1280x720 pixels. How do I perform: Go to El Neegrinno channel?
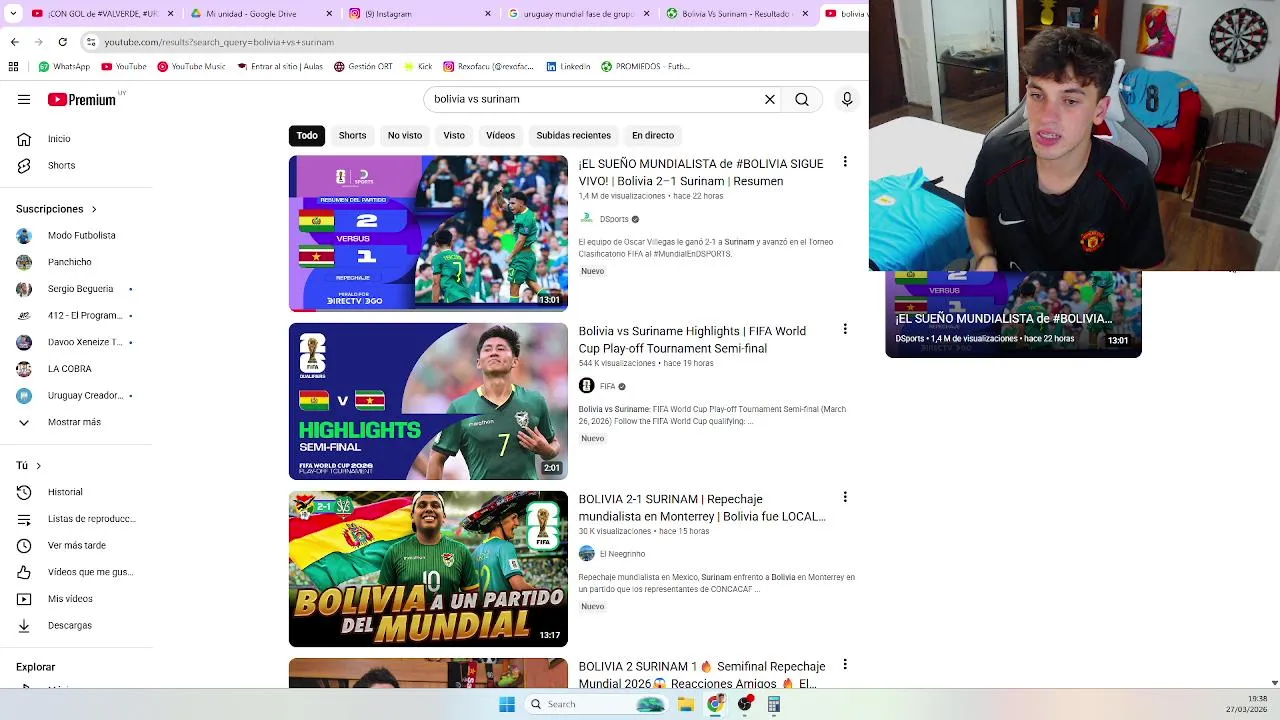pyautogui.click(x=622, y=554)
